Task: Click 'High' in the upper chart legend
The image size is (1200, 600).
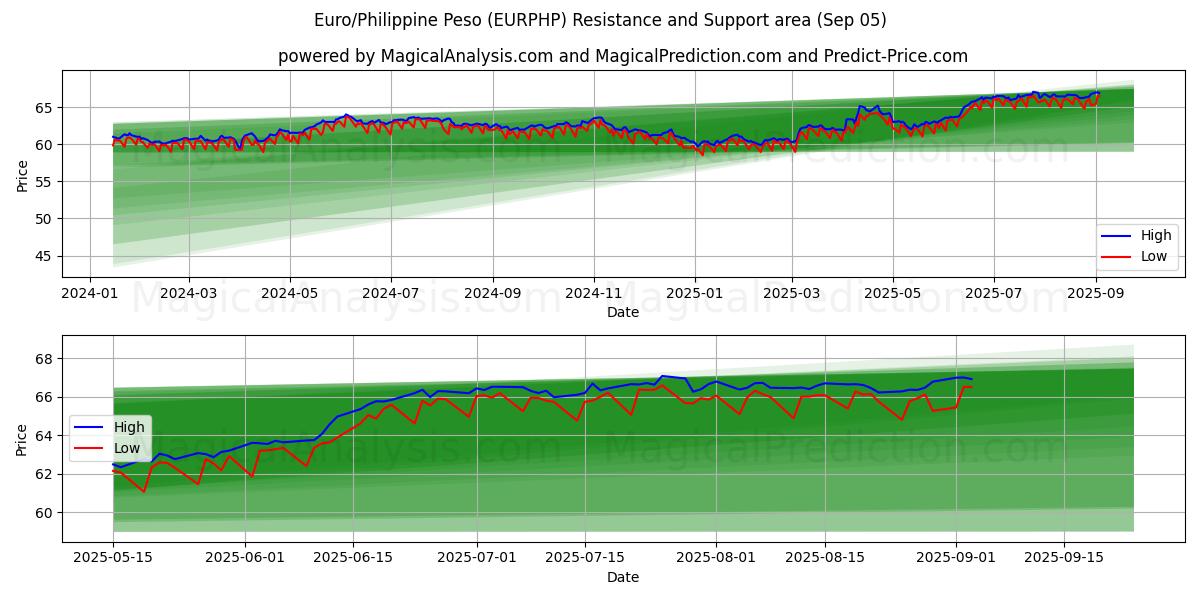Action: pyautogui.click(x=1158, y=236)
